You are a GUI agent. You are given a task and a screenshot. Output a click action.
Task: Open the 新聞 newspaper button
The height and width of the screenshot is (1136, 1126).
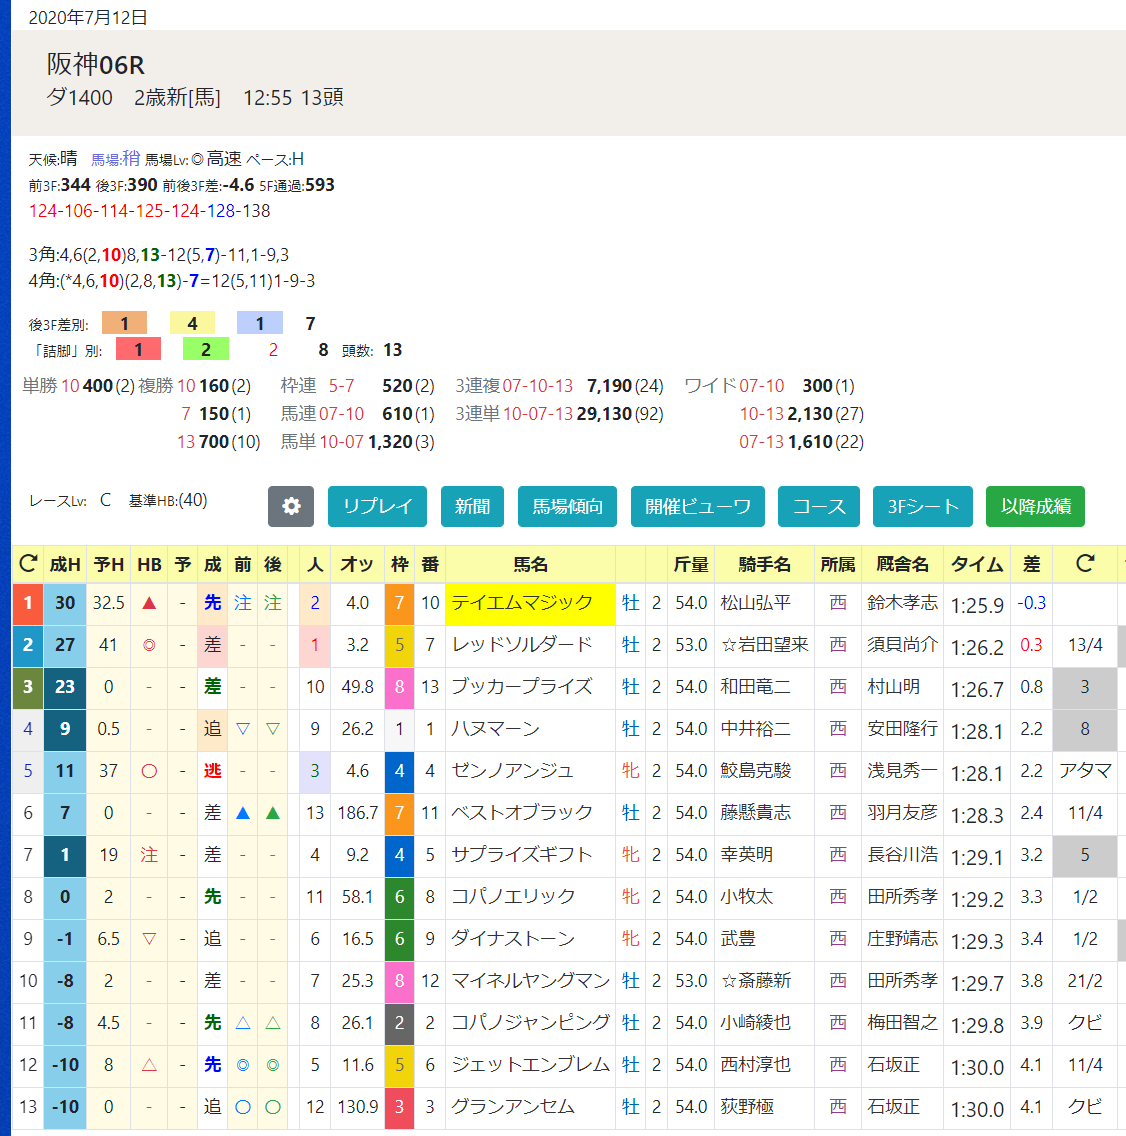click(x=472, y=506)
